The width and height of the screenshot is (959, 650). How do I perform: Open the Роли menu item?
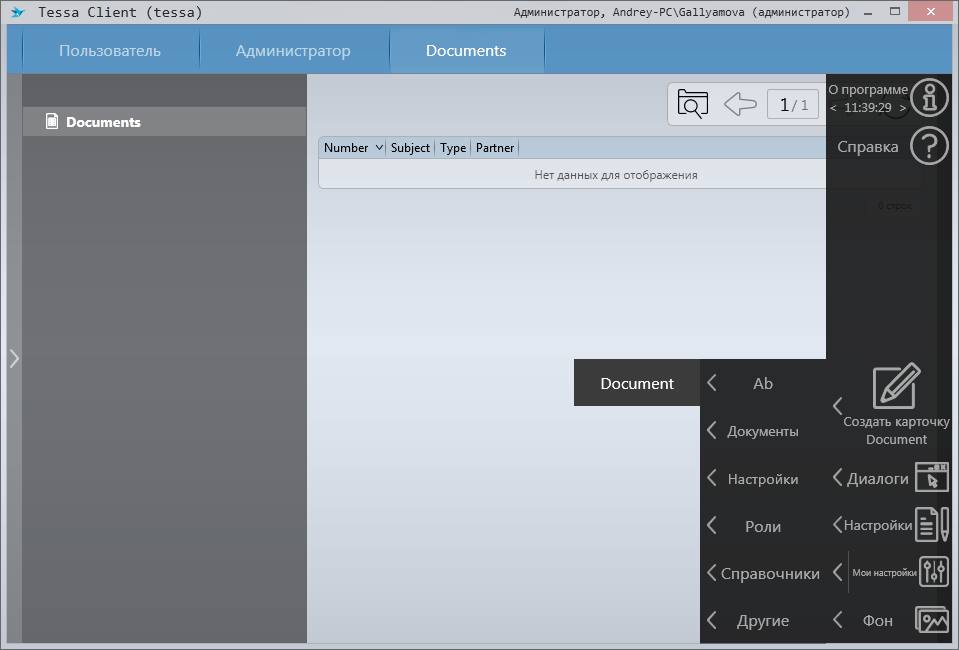pos(762,526)
